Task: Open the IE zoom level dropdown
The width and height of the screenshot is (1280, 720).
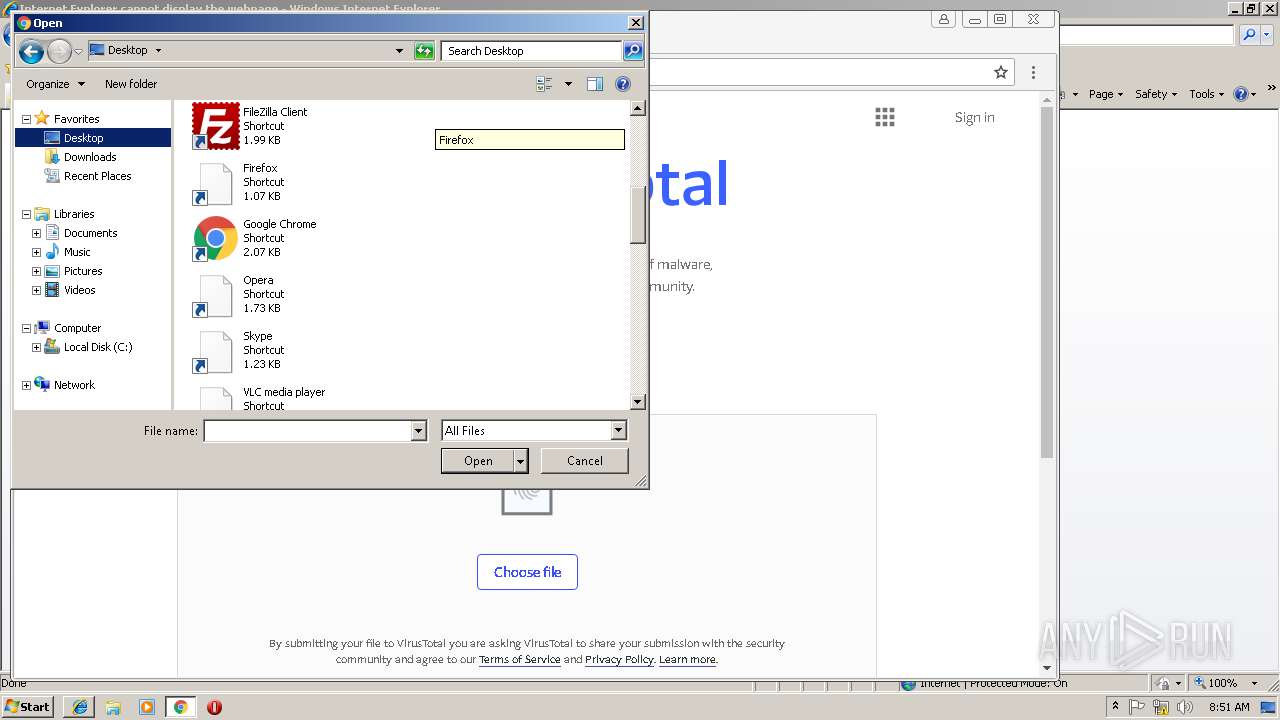Action: tap(1254, 684)
